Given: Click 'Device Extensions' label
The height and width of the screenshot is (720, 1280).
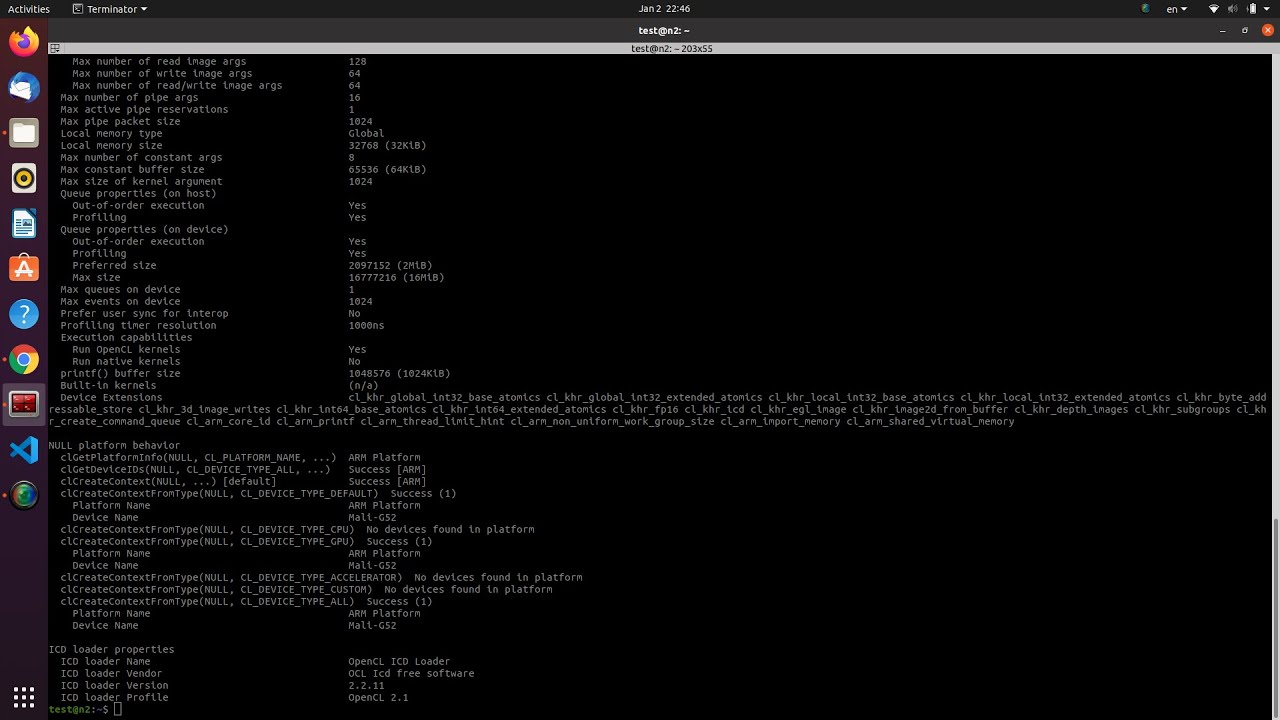Looking at the screenshot, I should click(111, 397).
